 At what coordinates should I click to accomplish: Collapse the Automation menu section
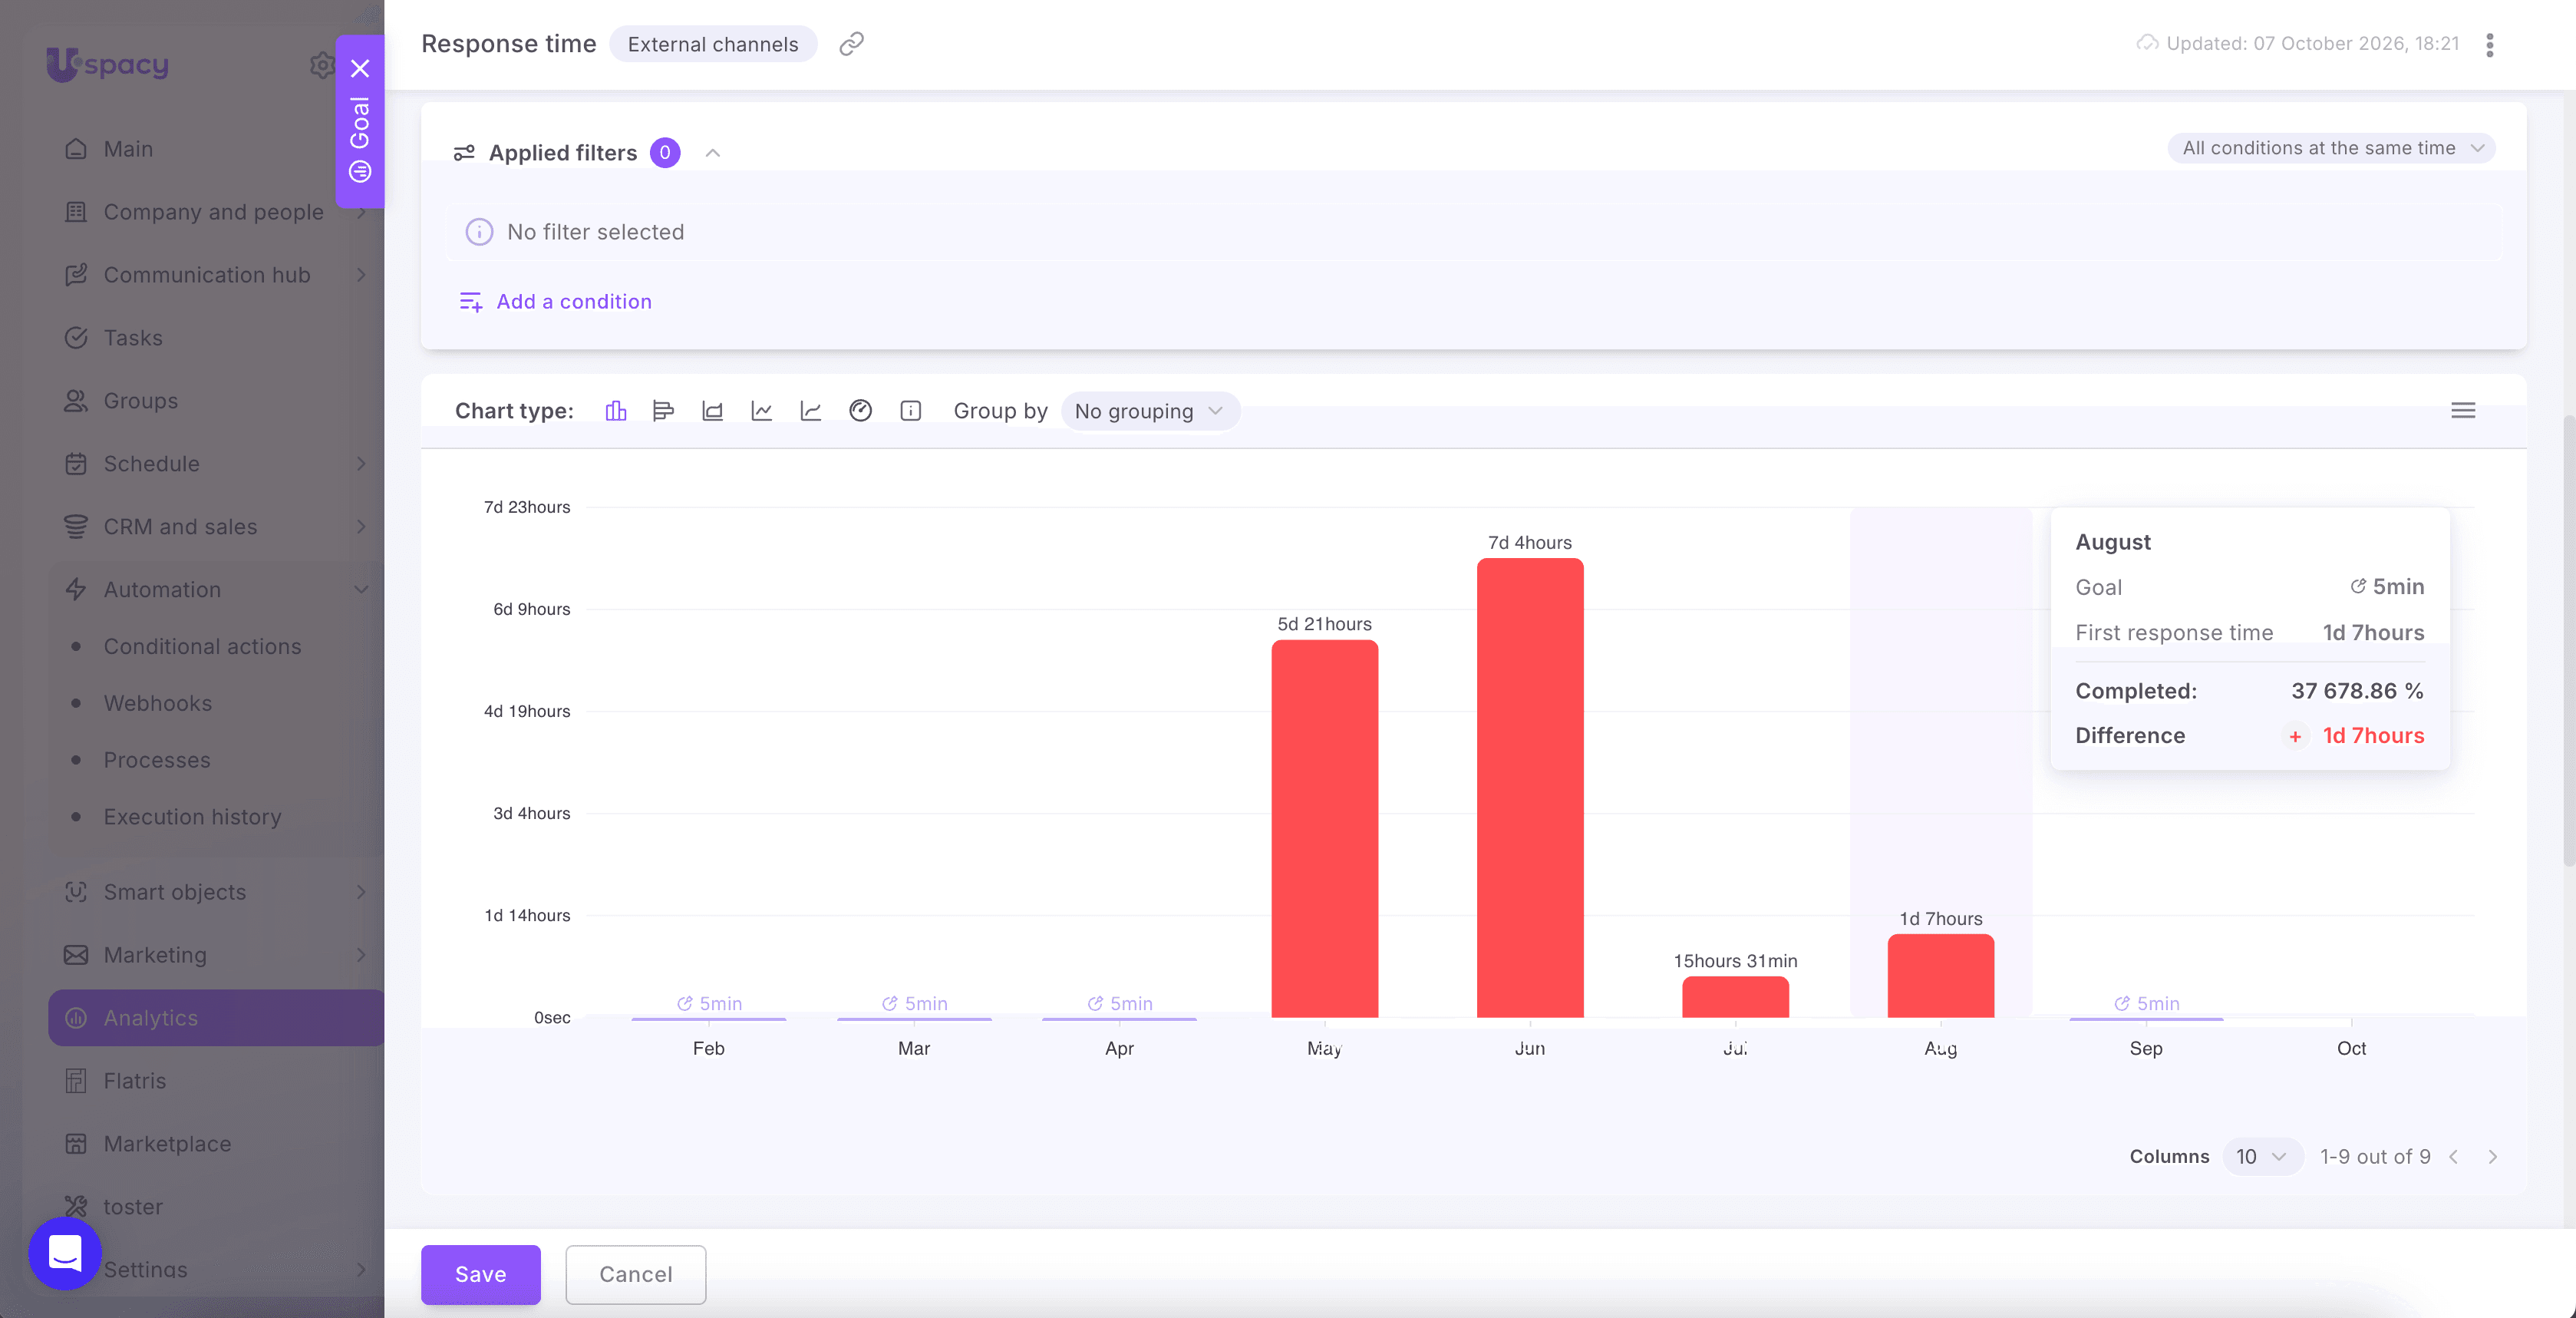coord(360,590)
